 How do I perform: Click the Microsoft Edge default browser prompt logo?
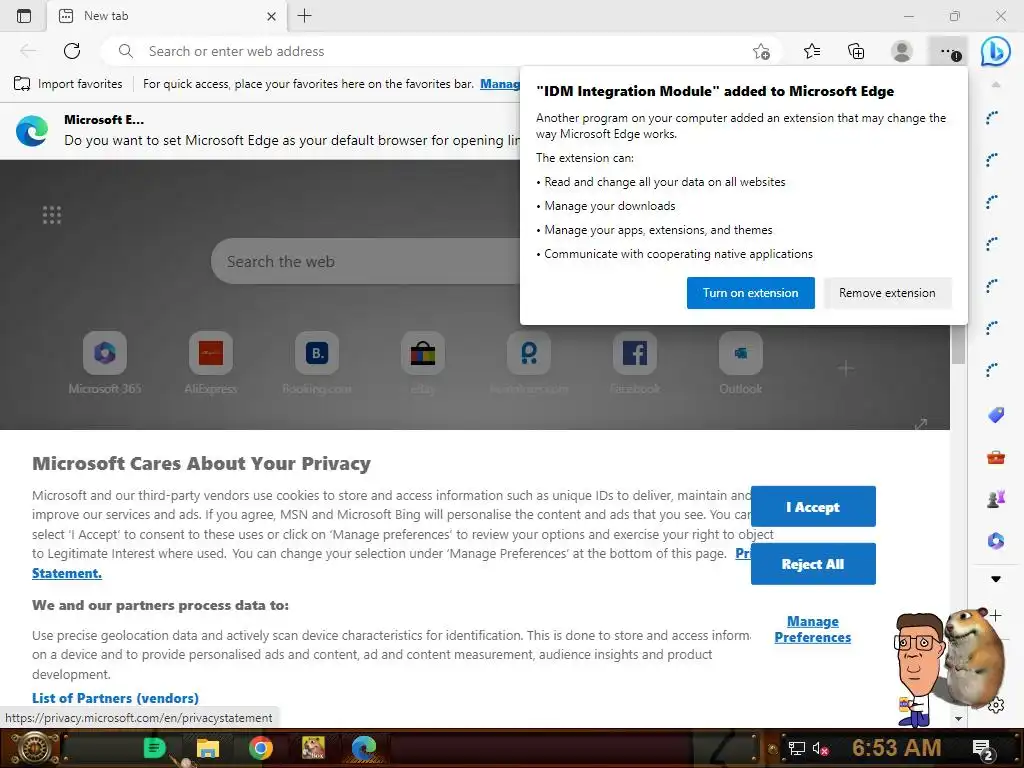pyautogui.click(x=32, y=131)
